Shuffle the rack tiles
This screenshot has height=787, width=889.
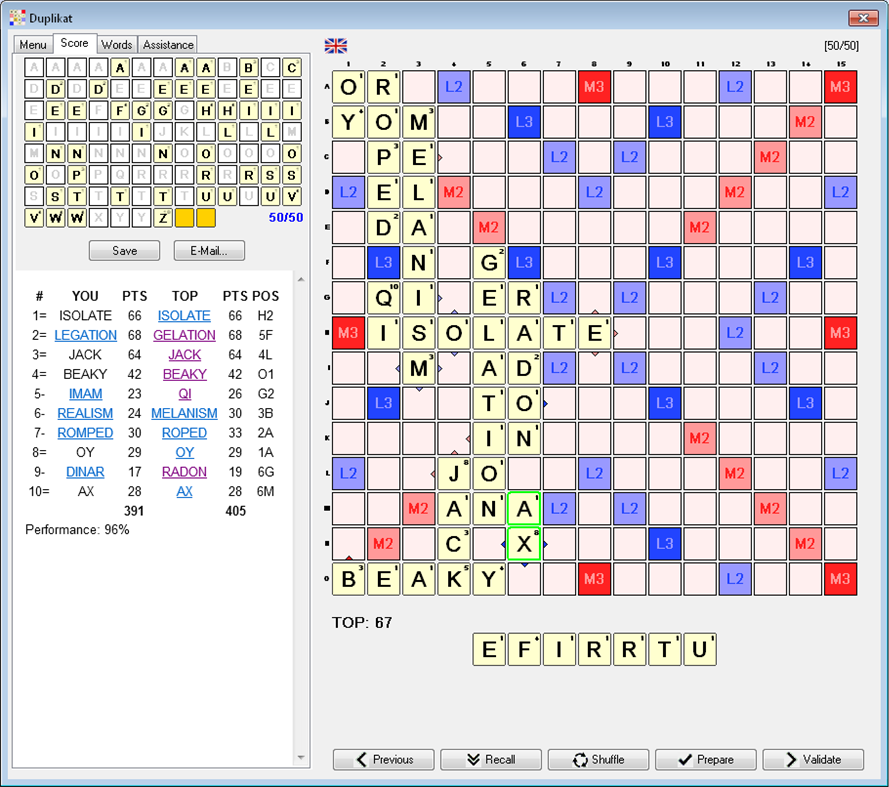pyautogui.click(x=598, y=759)
